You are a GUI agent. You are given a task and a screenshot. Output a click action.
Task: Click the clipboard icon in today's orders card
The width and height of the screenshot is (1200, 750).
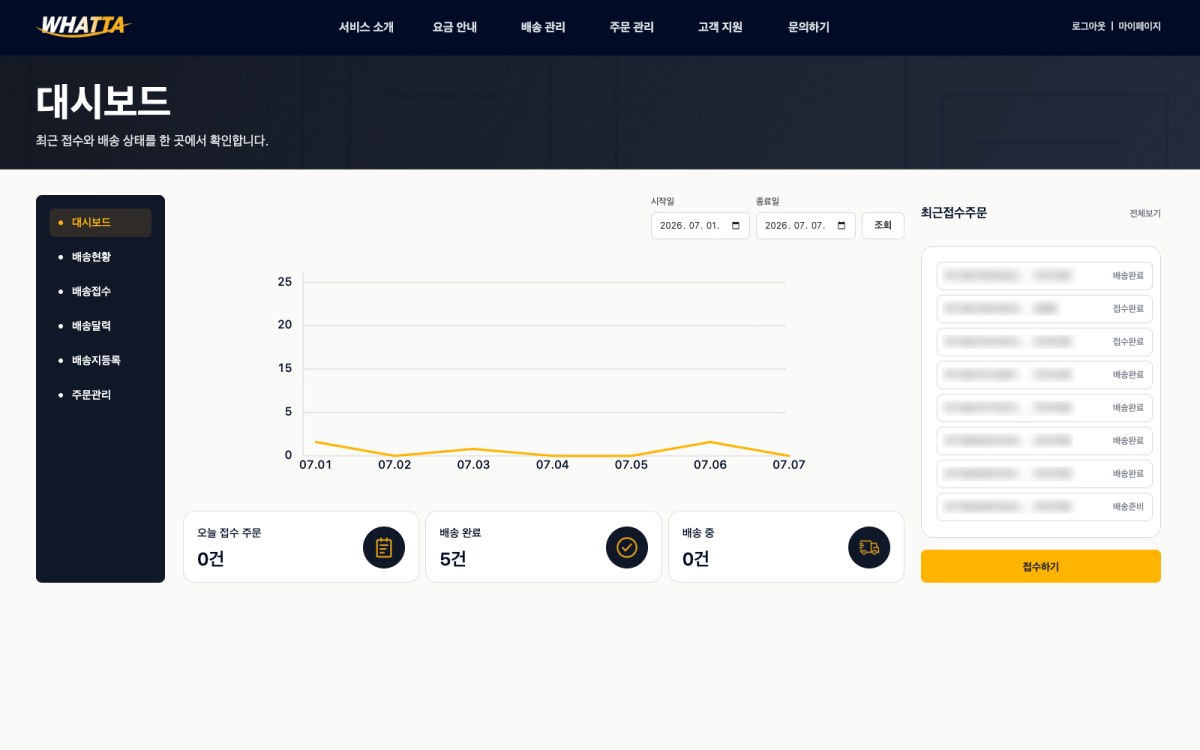coord(384,547)
